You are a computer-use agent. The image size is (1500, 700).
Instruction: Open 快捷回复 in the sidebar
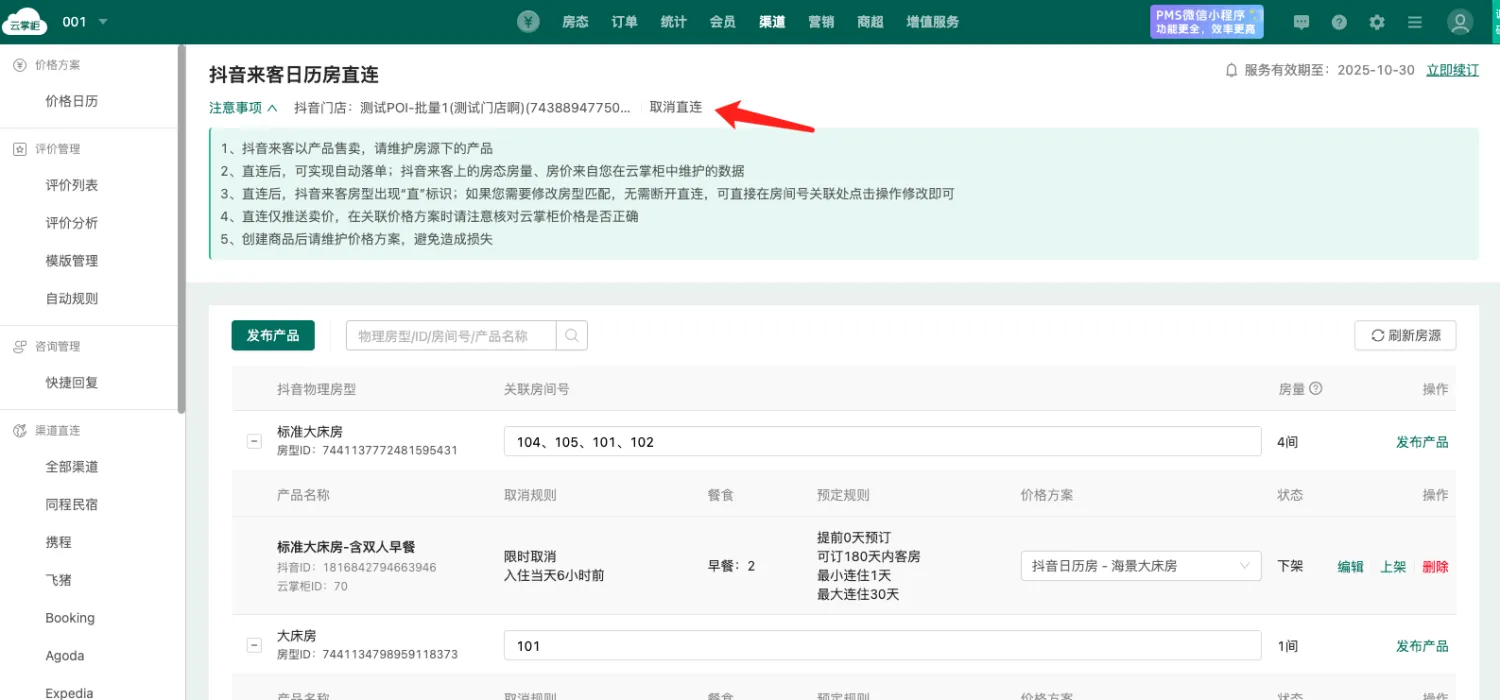click(x=72, y=383)
